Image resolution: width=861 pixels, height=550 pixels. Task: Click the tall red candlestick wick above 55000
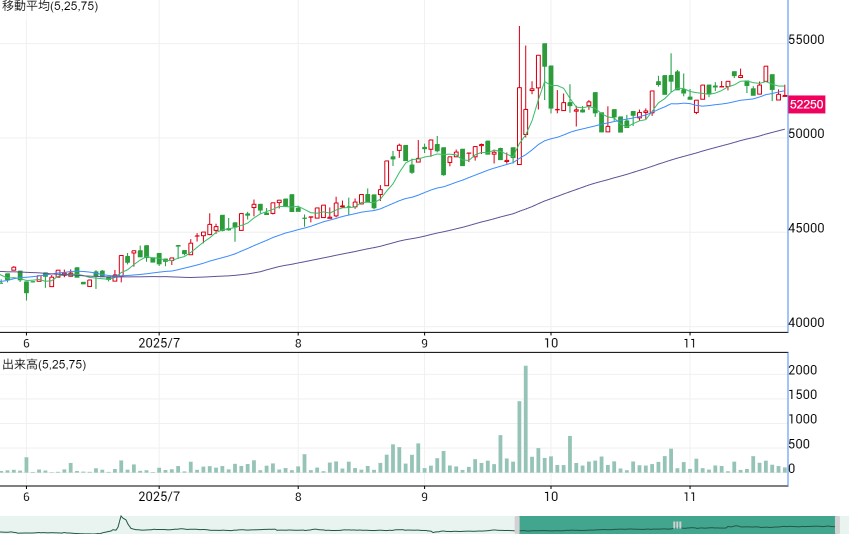click(x=519, y=58)
